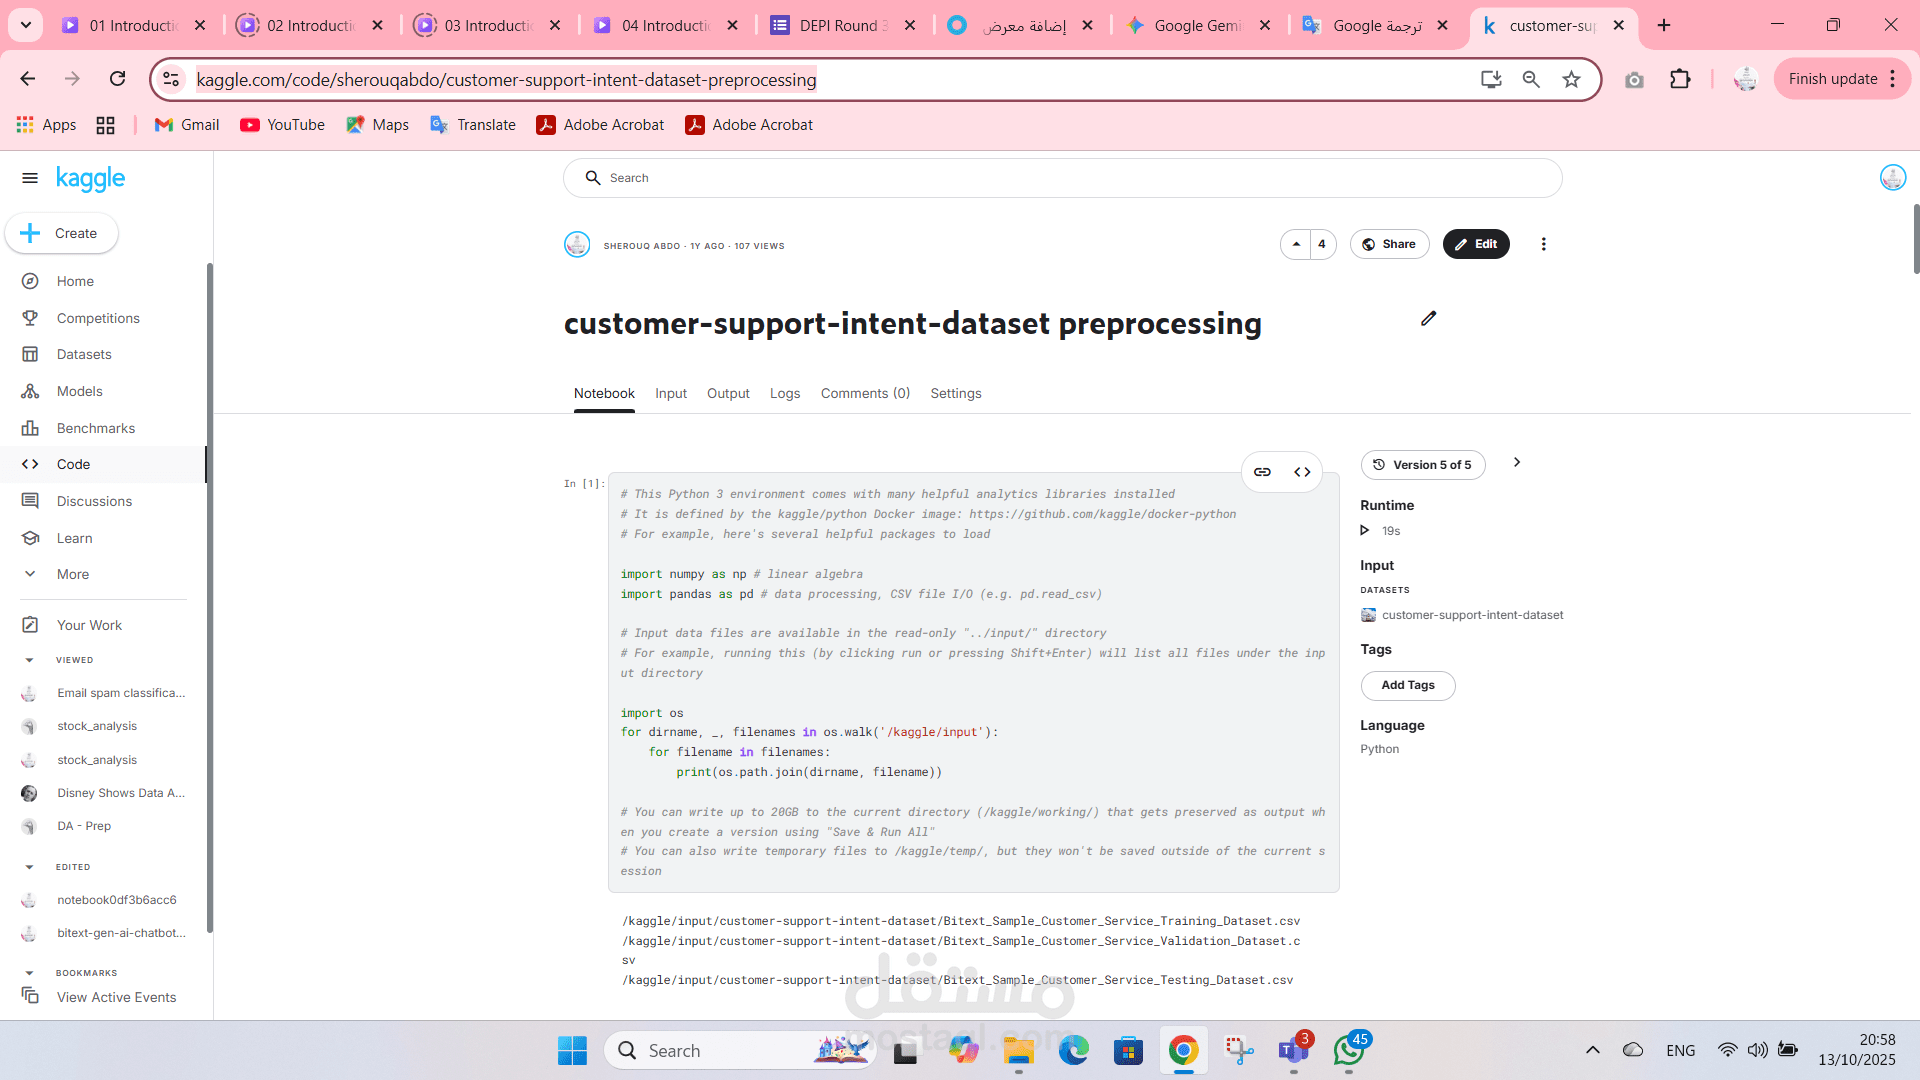Click inside the Kaggle search field

point(1000,177)
